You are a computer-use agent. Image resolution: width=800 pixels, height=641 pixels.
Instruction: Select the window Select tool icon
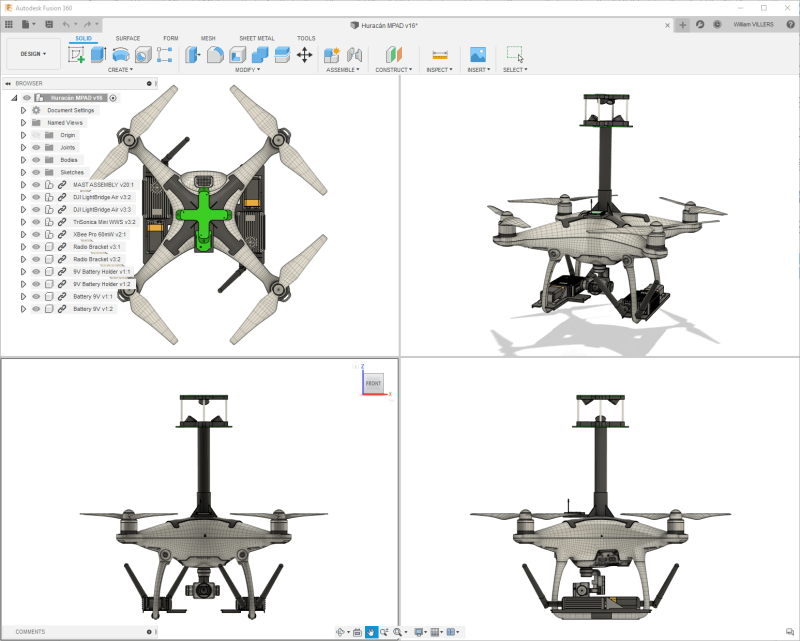515,54
